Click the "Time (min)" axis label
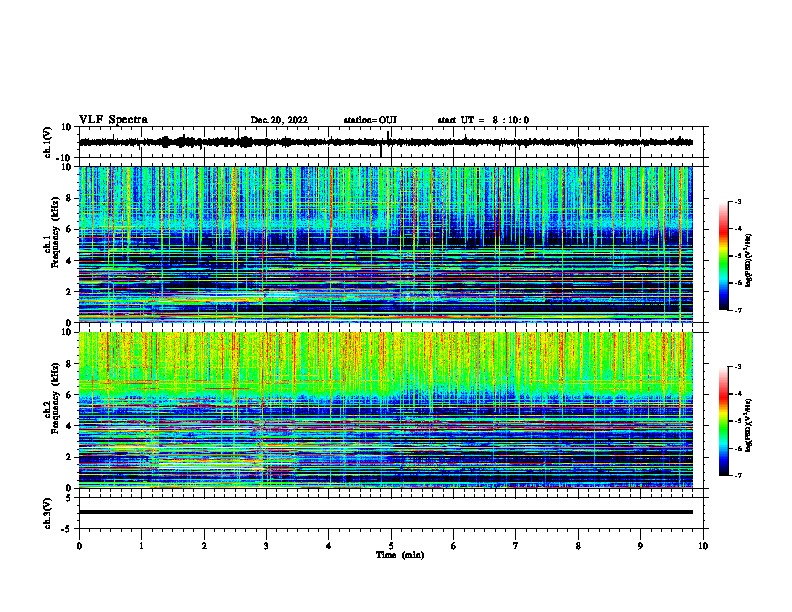Screen dimensions: 792x612 click(400, 555)
